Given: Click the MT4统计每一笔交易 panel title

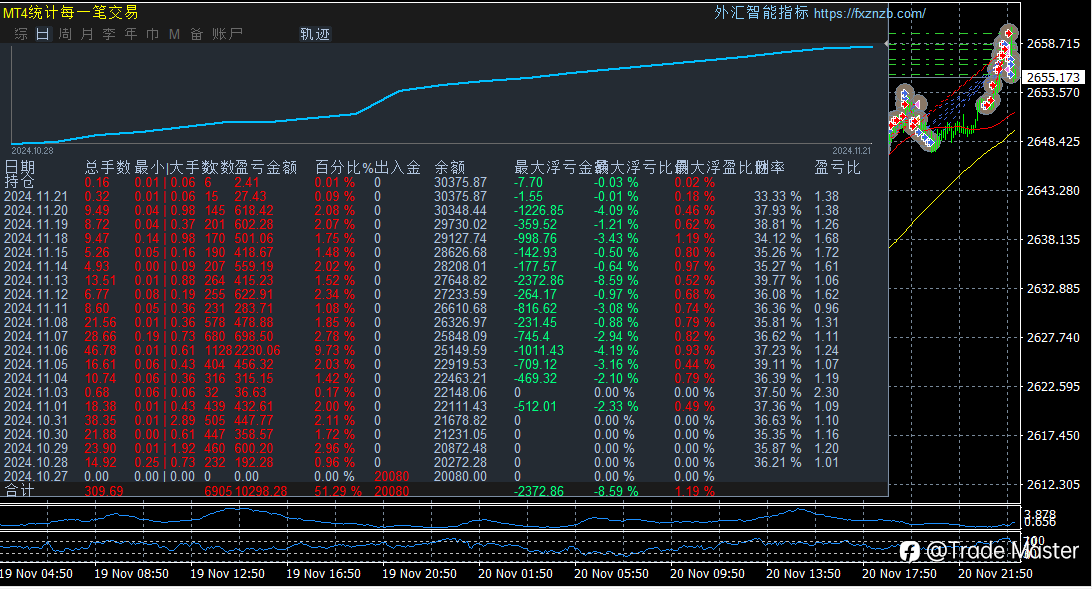Looking at the screenshot, I should coord(70,13).
